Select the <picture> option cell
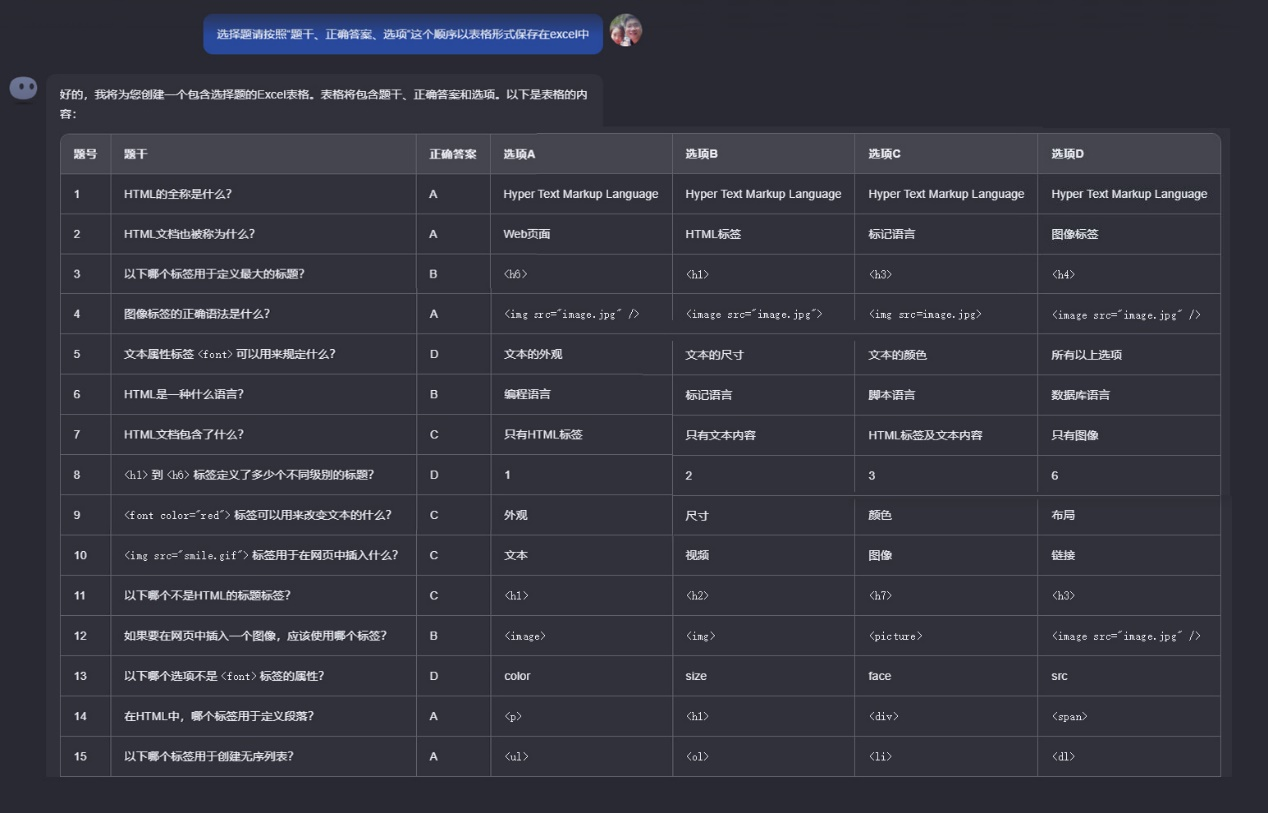 click(x=895, y=636)
